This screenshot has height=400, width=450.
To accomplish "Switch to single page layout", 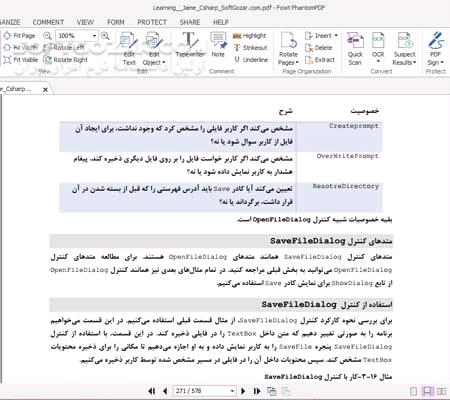I will pyautogui.click(x=413, y=391).
